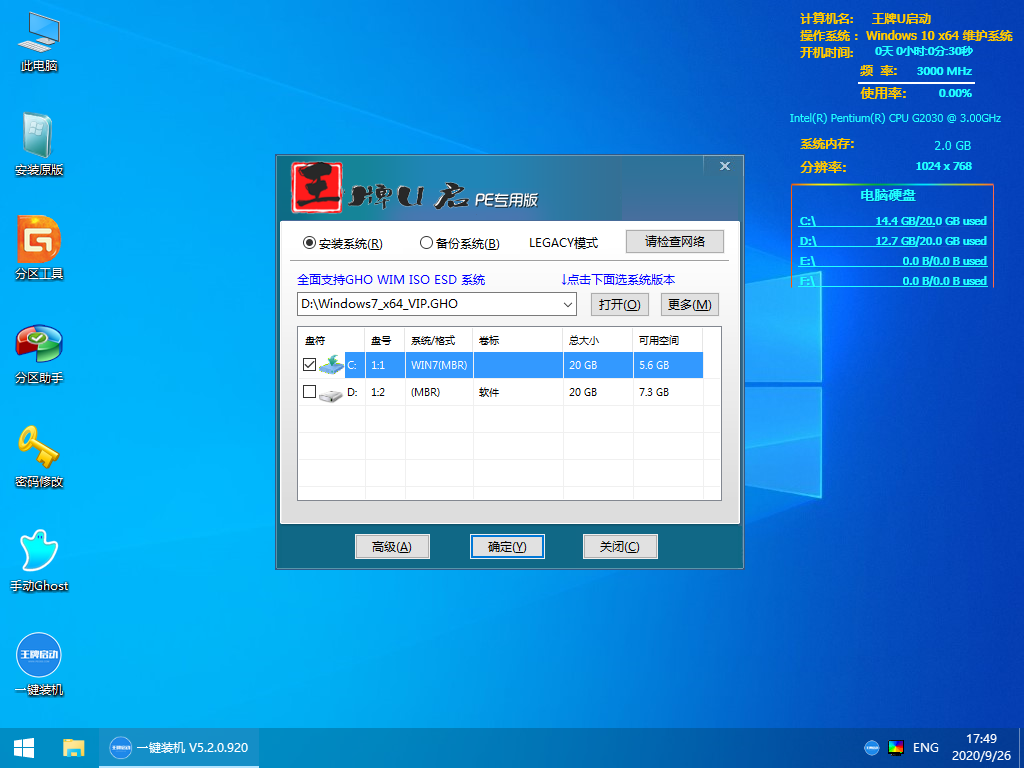The width and height of the screenshot is (1024, 768).
Task: Select the WIN7(MBR) cell in row C:
Action: point(439,365)
